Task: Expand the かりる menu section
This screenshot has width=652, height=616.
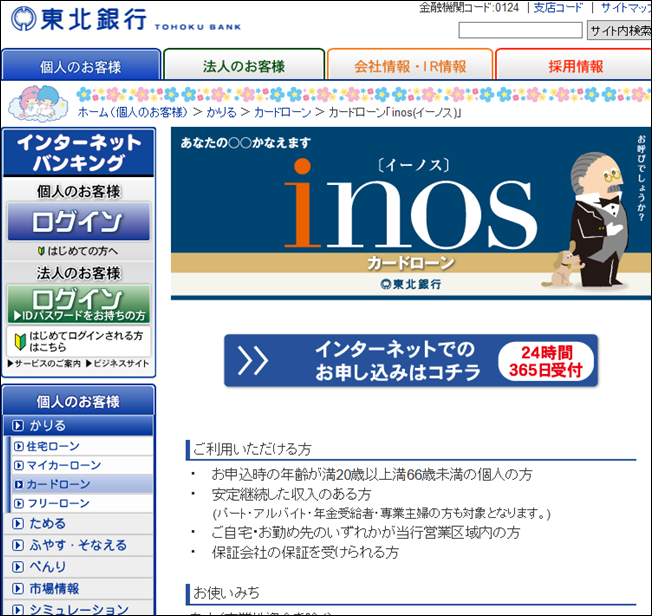Action: 79,426
